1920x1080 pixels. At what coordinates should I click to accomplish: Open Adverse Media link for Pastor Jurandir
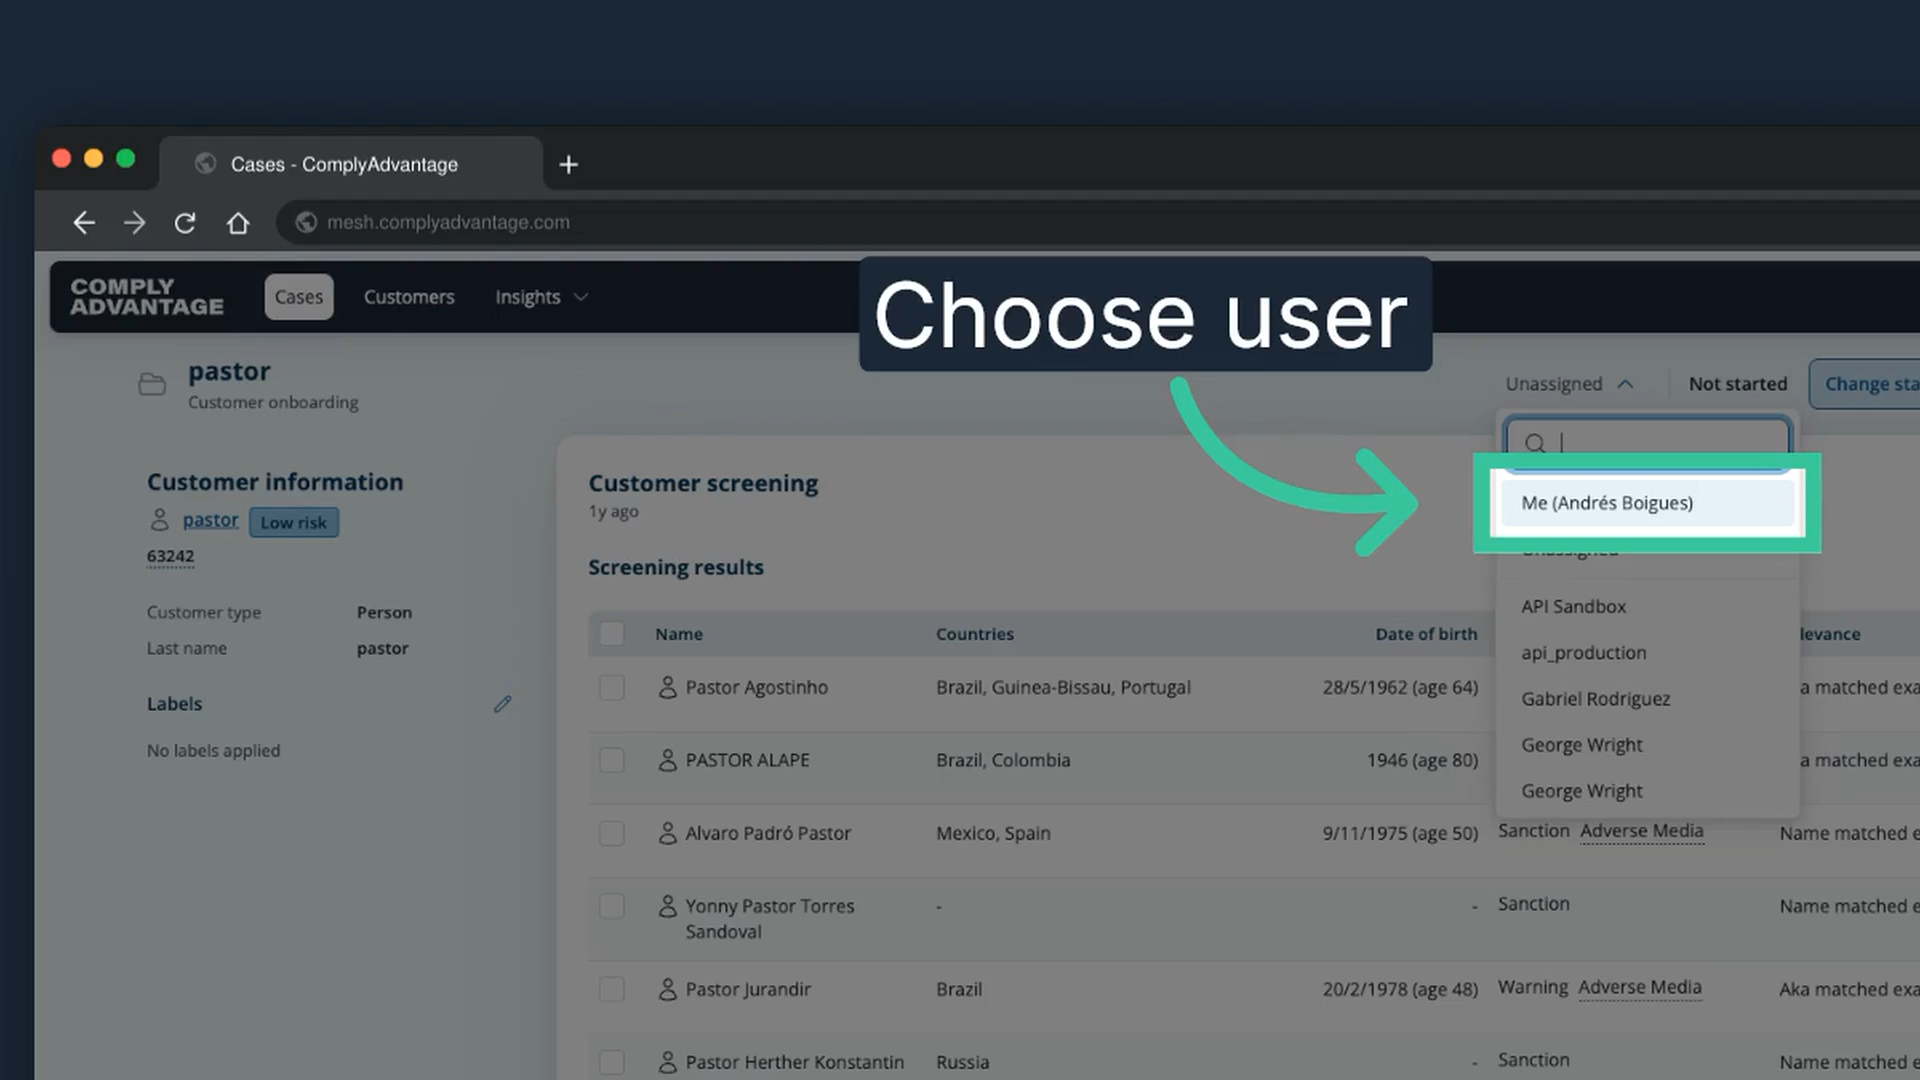tap(1640, 987)
